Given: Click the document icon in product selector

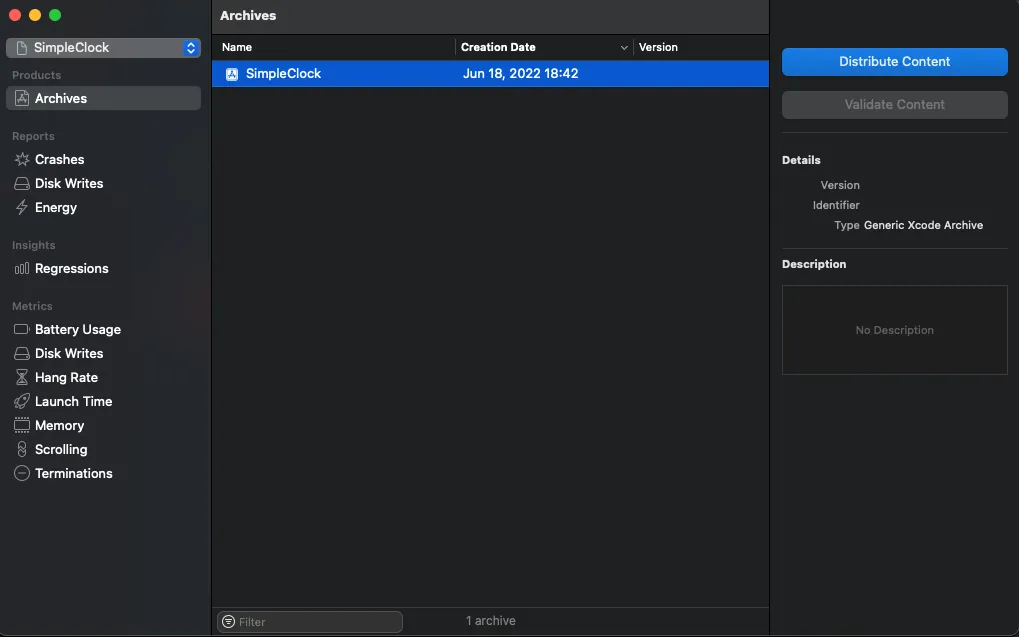Looking at the screenshot, I should coord(21,47).
